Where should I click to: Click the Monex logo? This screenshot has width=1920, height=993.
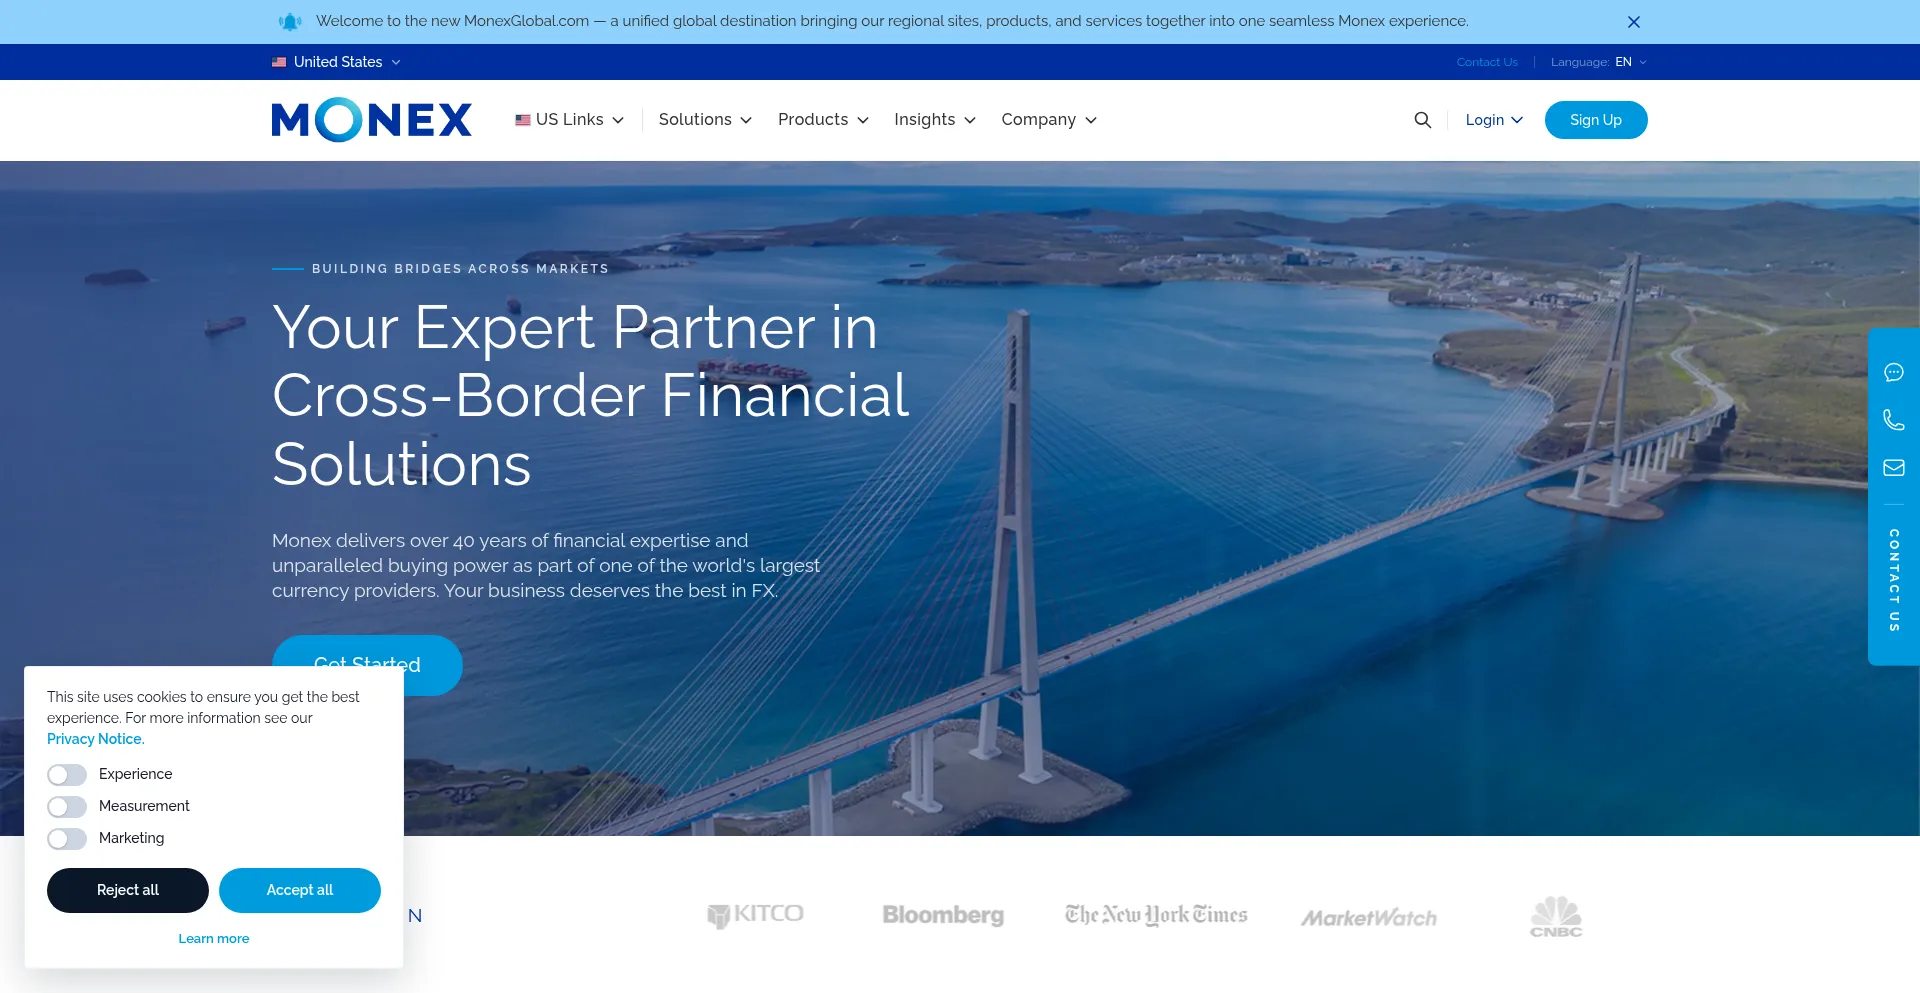[372, 120]
